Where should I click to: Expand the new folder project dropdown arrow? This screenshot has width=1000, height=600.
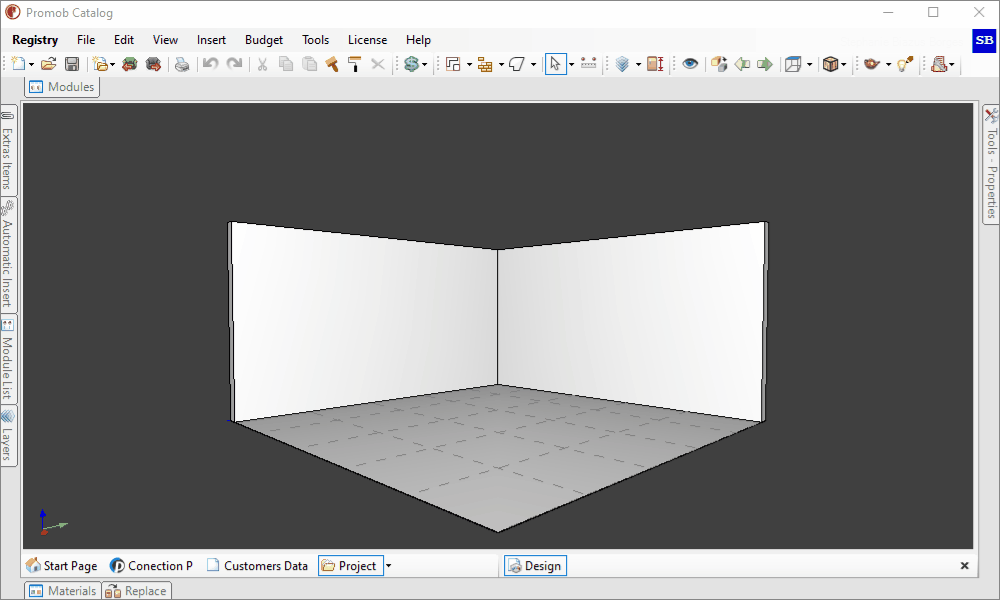point(112,64)
